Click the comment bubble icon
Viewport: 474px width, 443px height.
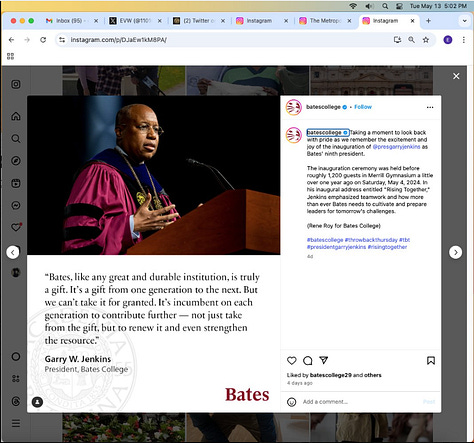[x=308, y=360]
